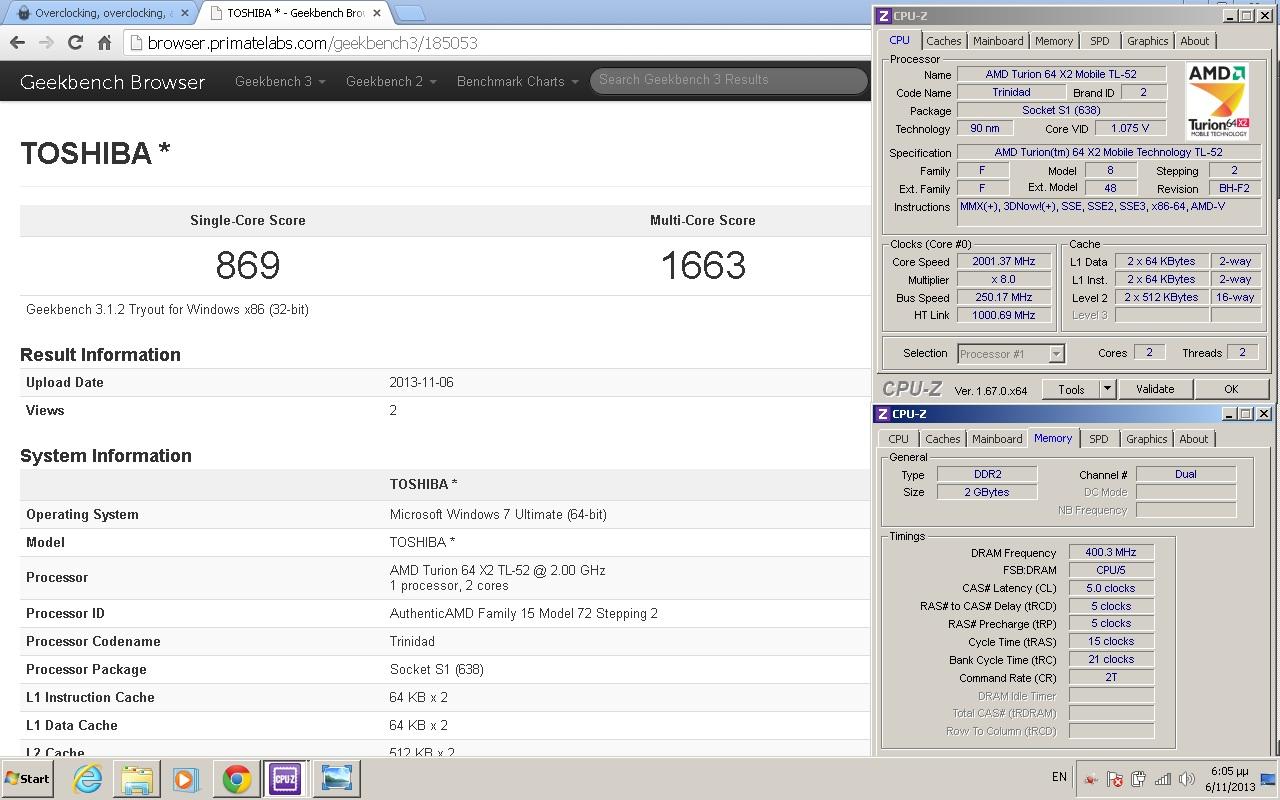Open Windows Media Player from taskbar
The width and height of the screenshot is (1280, 800).
186,778
